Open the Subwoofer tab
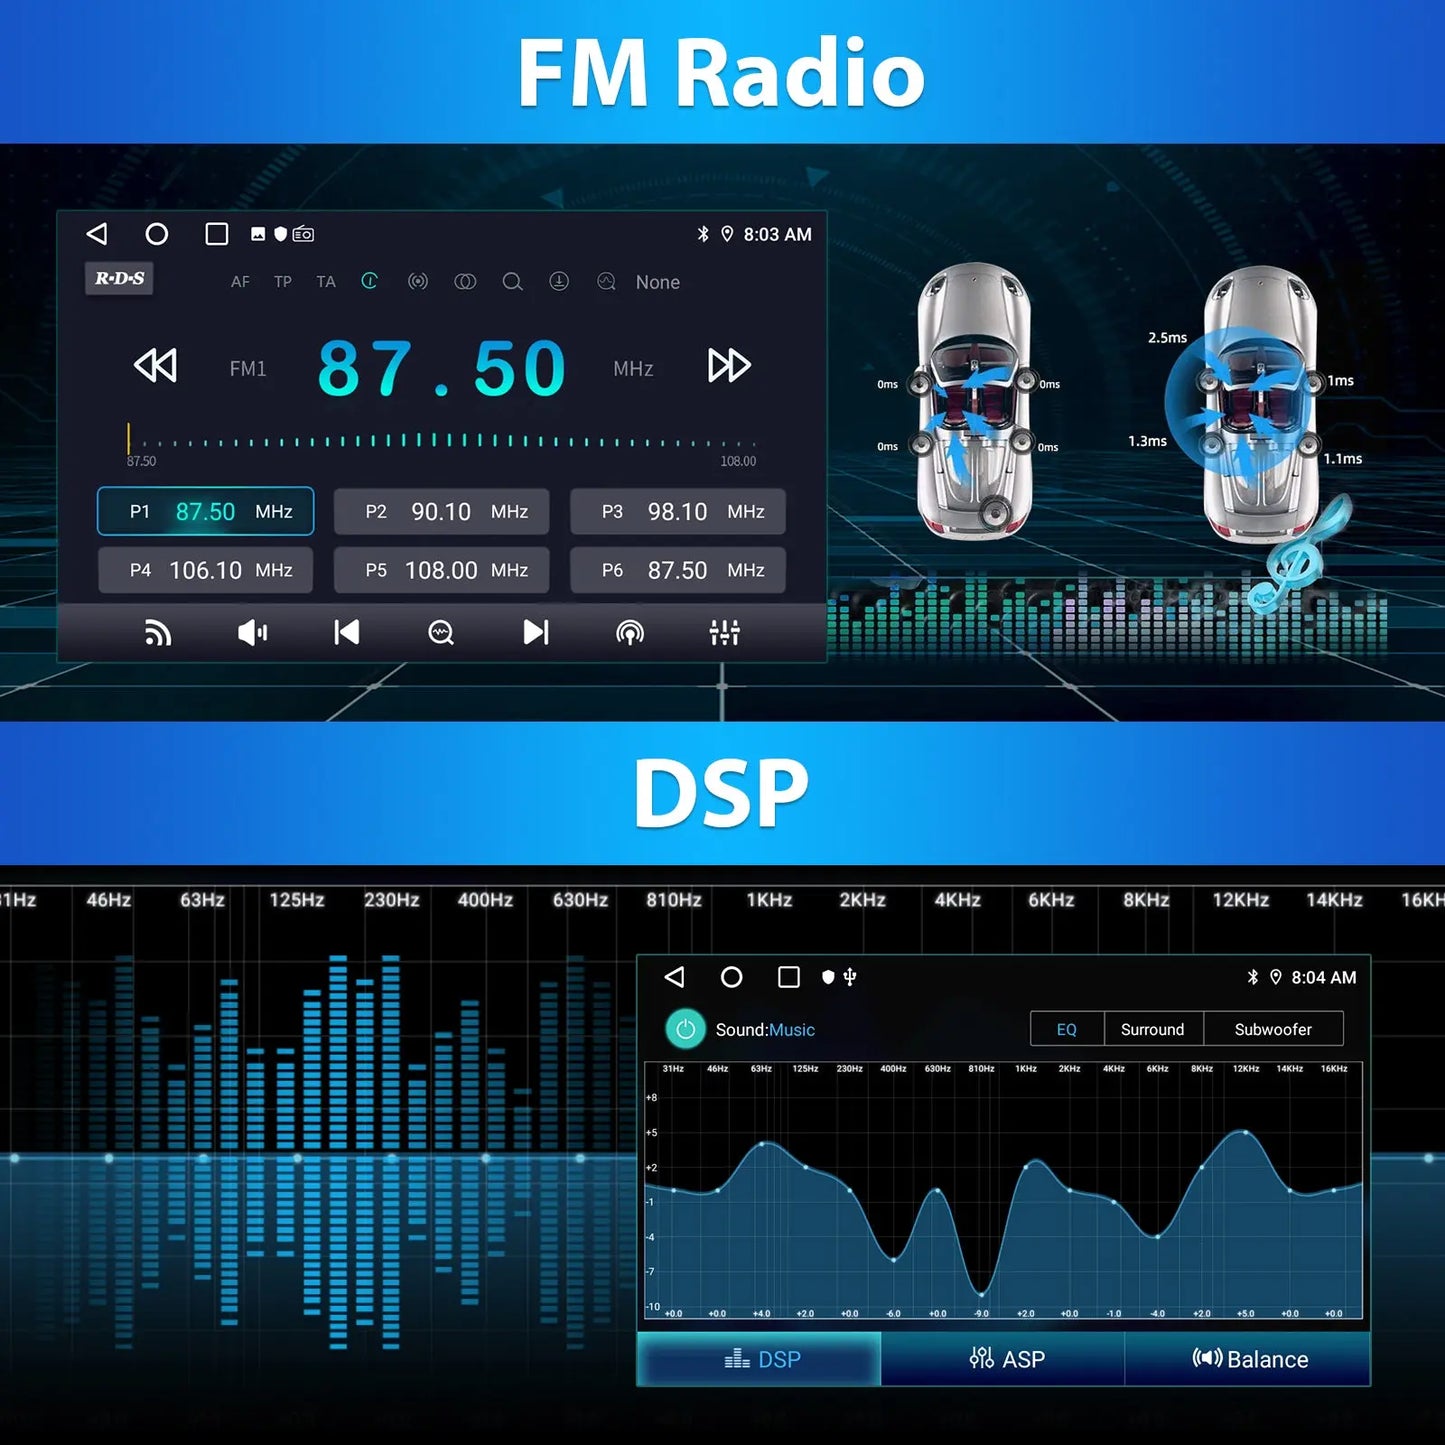 (x=1272, y=1029)
